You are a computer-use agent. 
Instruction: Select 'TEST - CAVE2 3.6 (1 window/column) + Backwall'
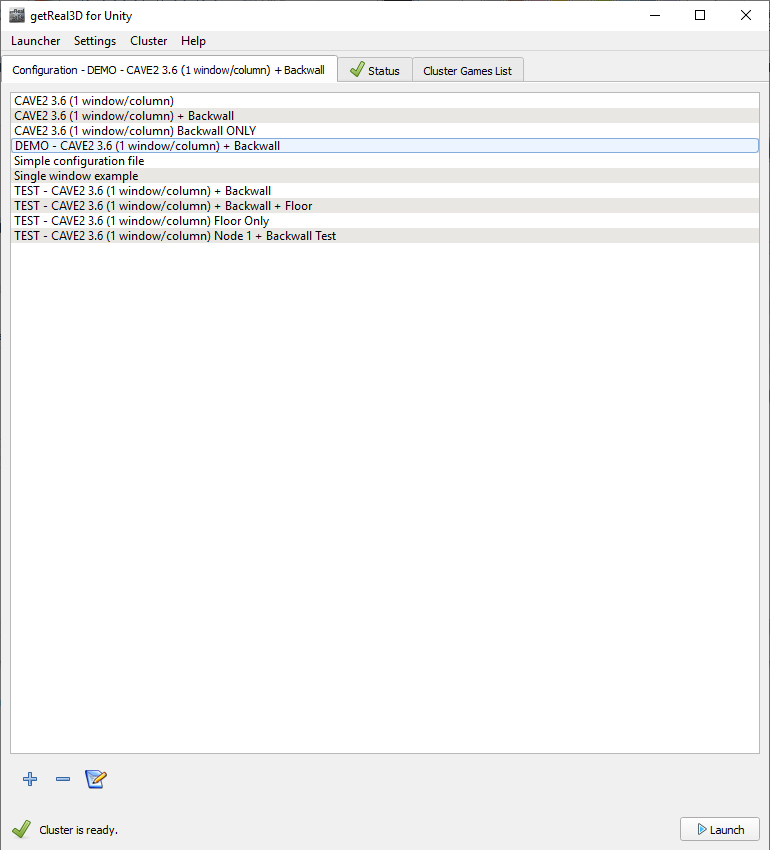tap(384, 191)
